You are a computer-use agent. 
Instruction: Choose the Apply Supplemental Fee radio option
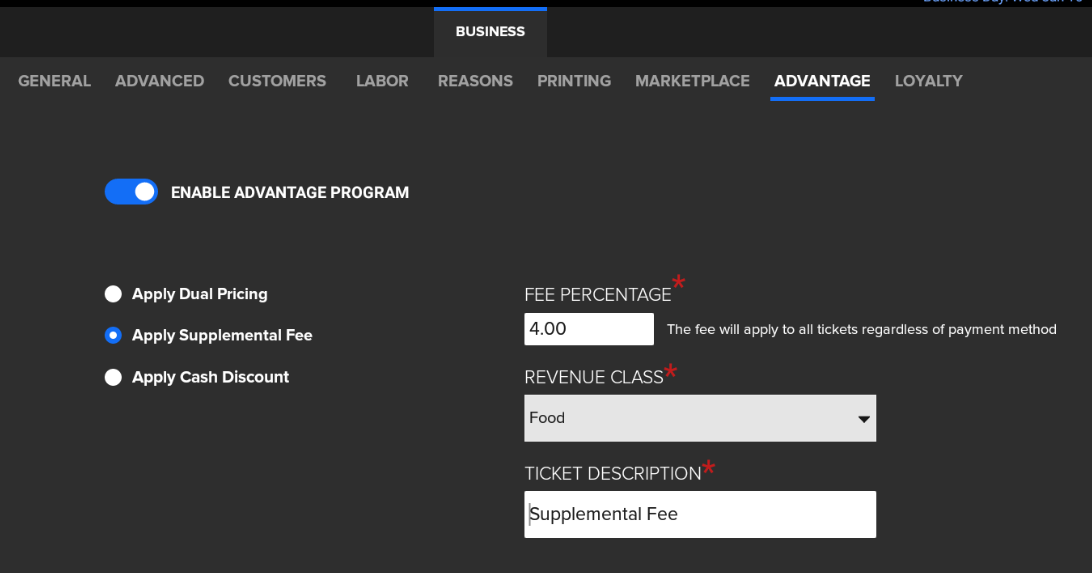[x=113, y=336]
